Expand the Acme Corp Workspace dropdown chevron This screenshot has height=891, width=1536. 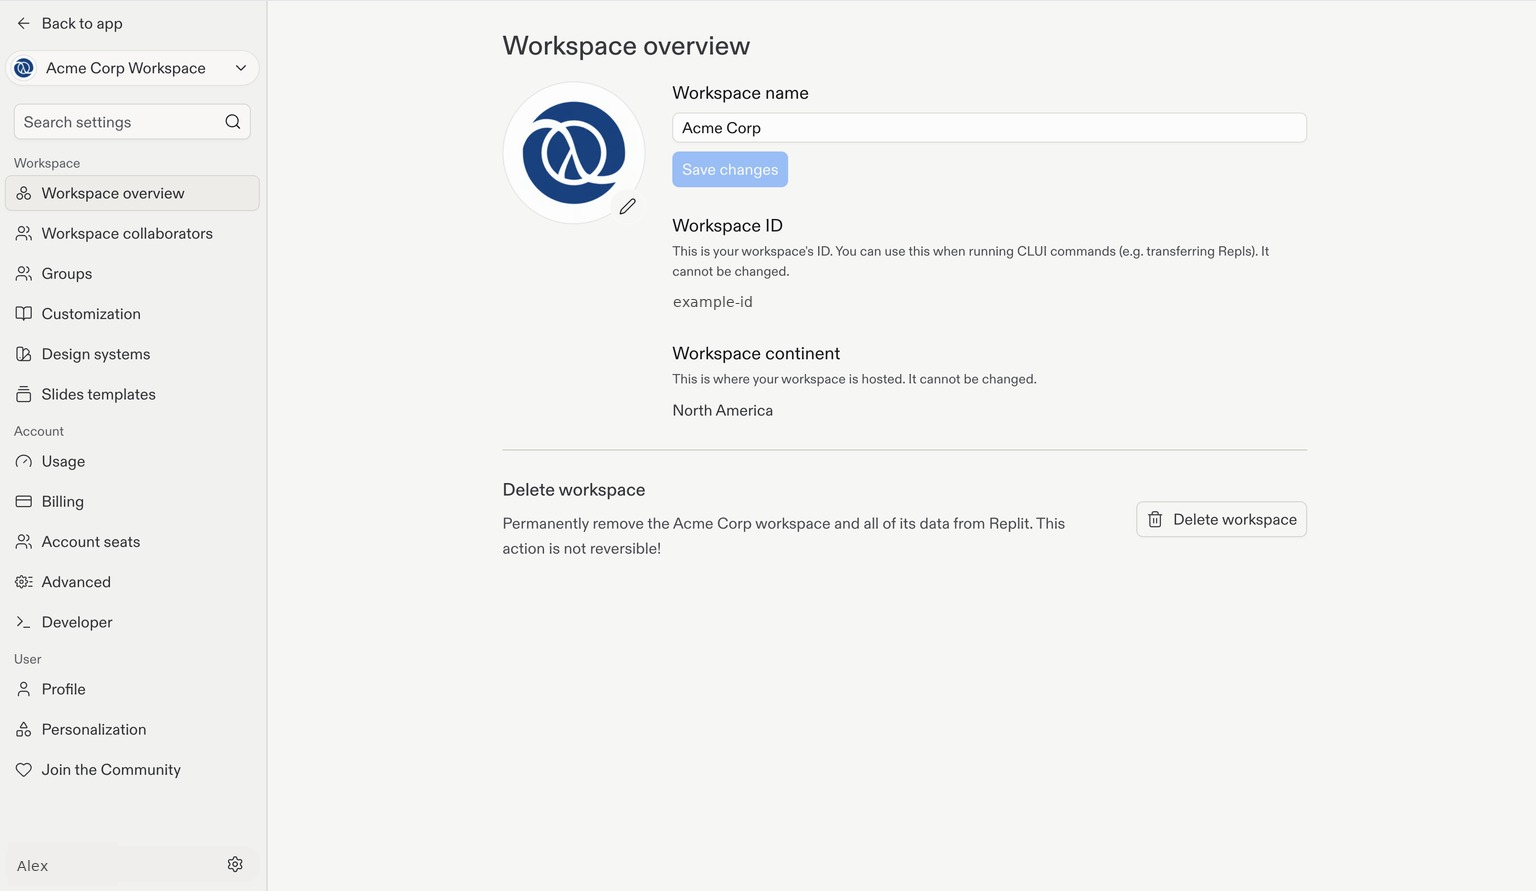241,68
